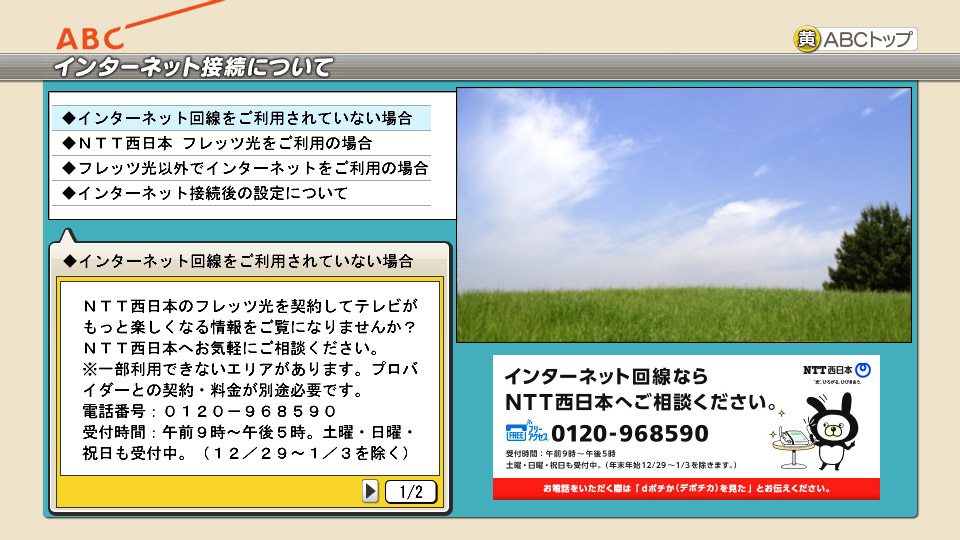Click the rabbit mascot illustration
Image resolution: width=960 pixels, height=540 pixels.
pos(830,432)
